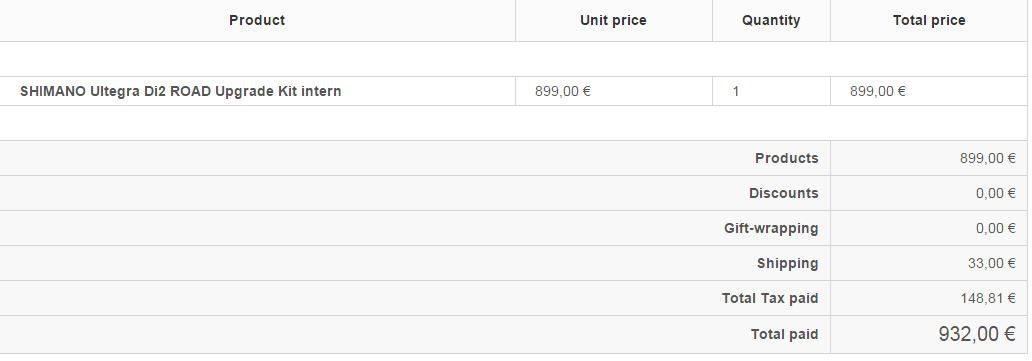The width and height of the screenshot is (1032, 361).
Task: Click the Products total 899,00 € value
Action: coord(987,158)
